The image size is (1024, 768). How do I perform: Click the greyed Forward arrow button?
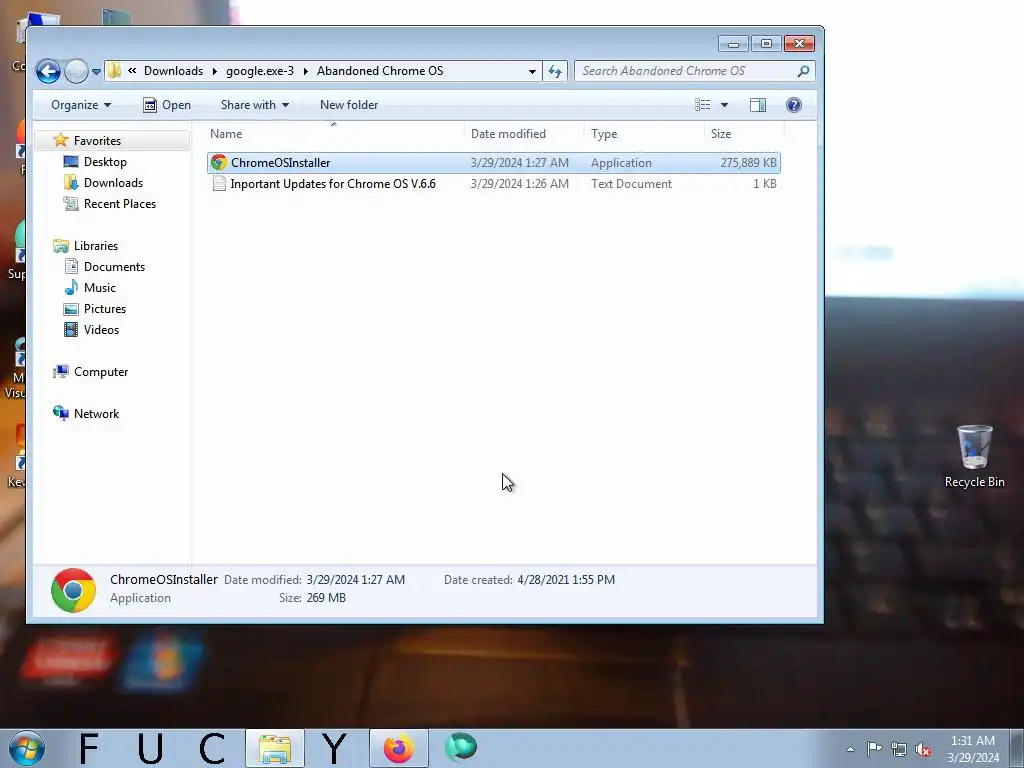click(76, 71)
